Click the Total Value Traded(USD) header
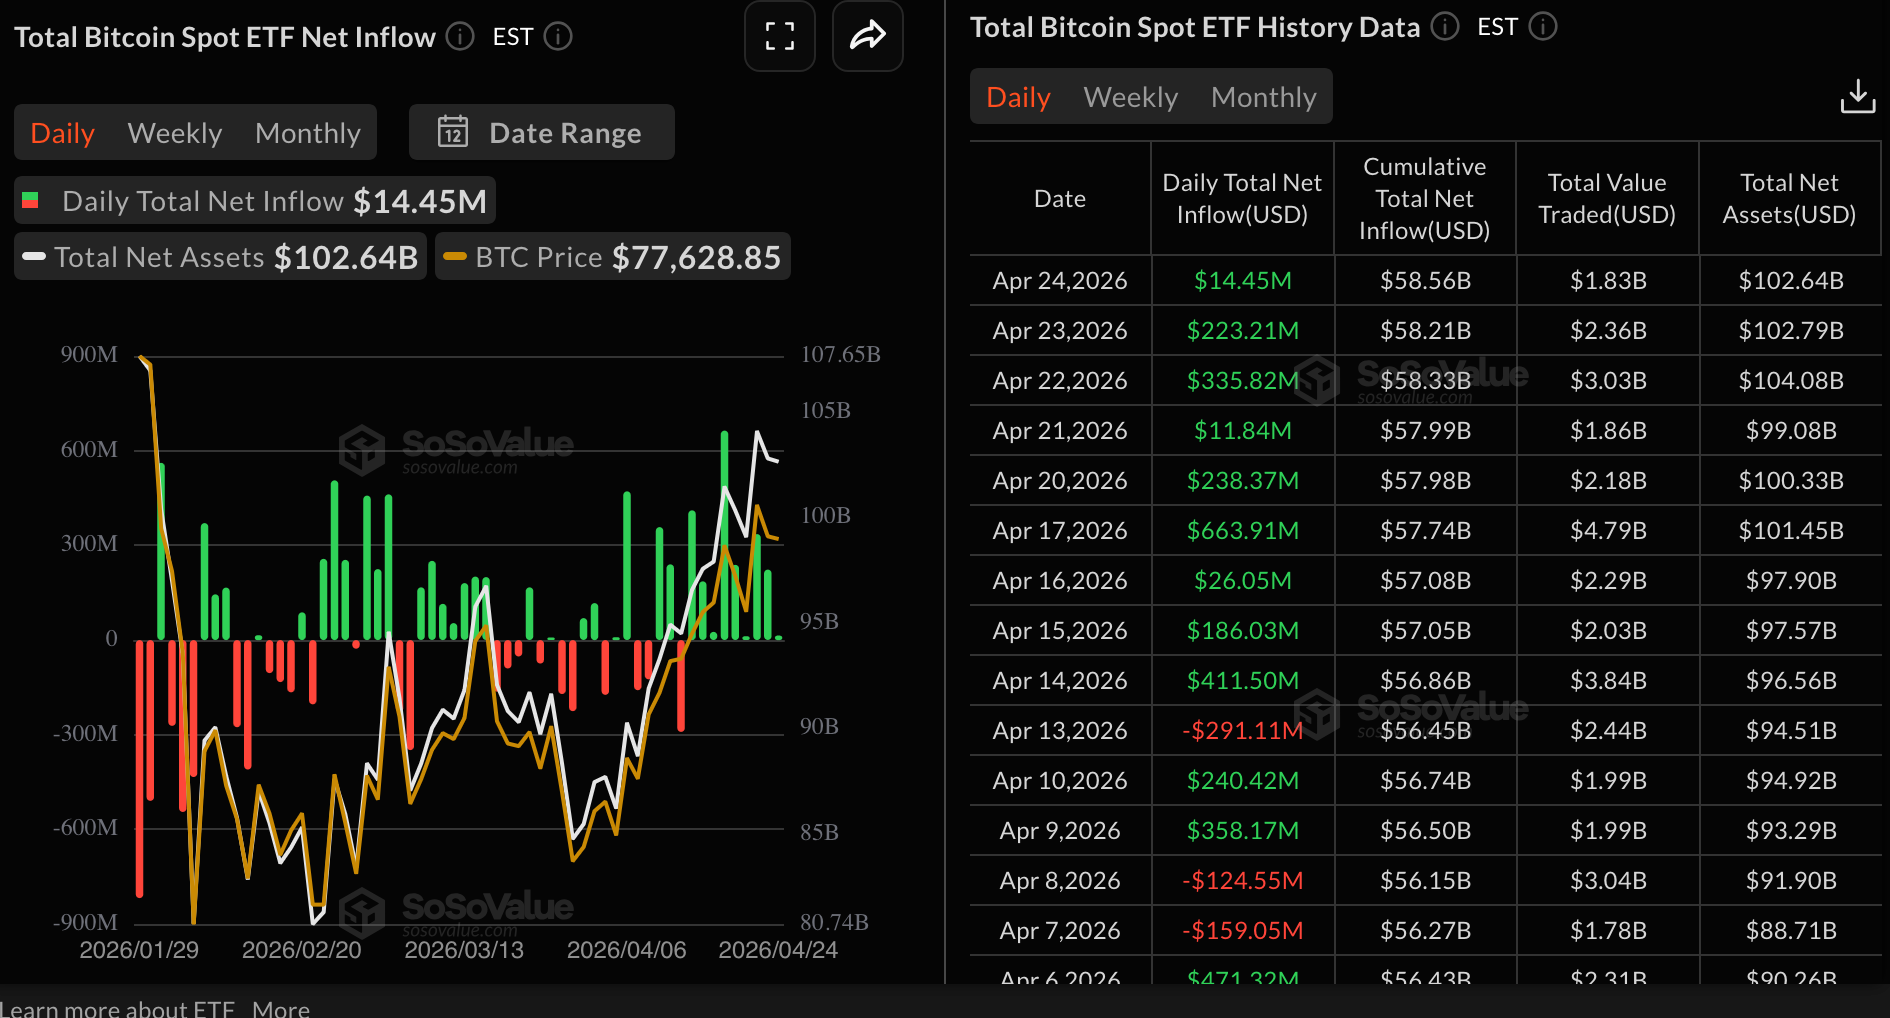This screenshot has height=1018, width=1890. (x=1607, y=198)
